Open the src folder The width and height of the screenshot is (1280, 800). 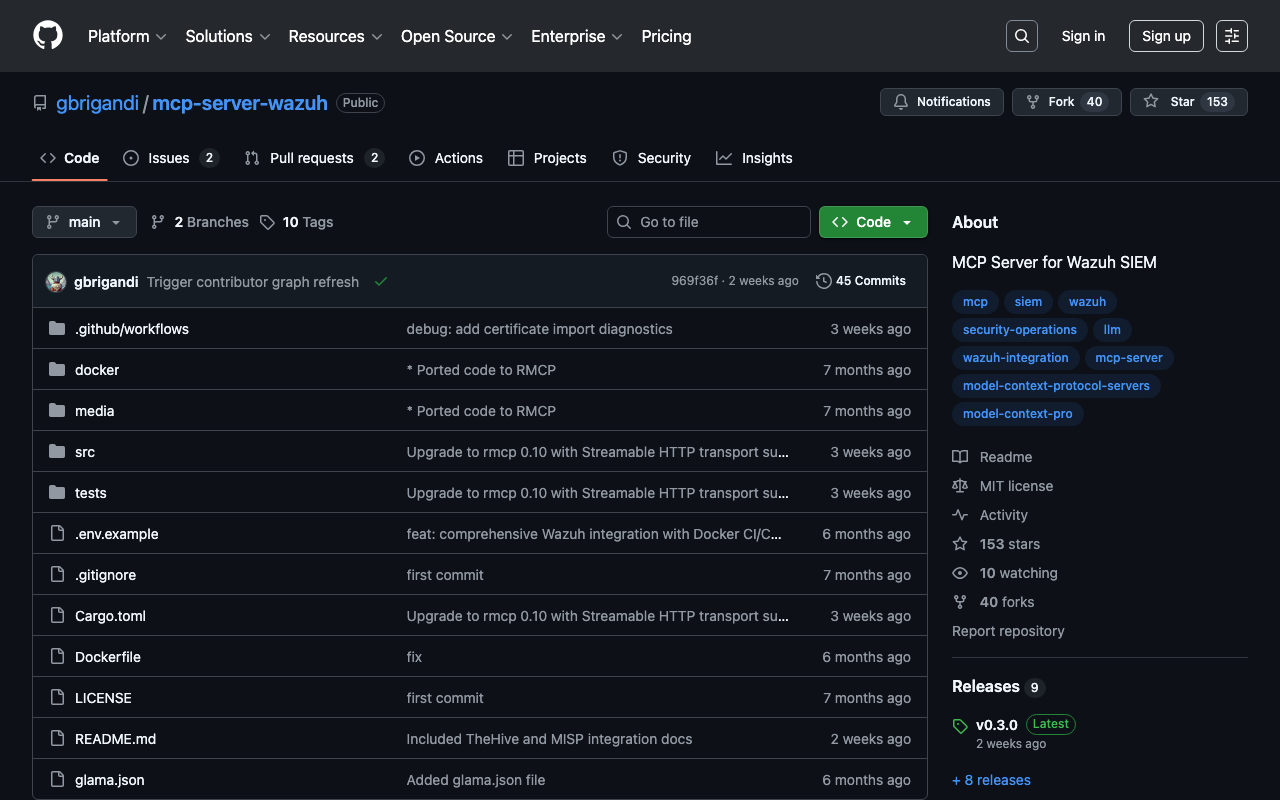click(85, 452)
